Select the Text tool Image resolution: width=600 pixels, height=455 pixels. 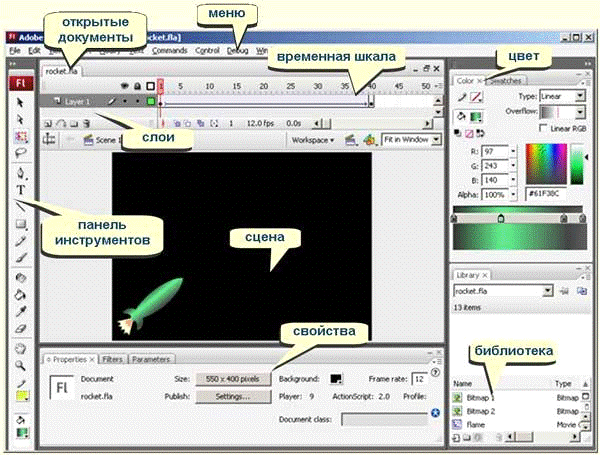[20, 190]
